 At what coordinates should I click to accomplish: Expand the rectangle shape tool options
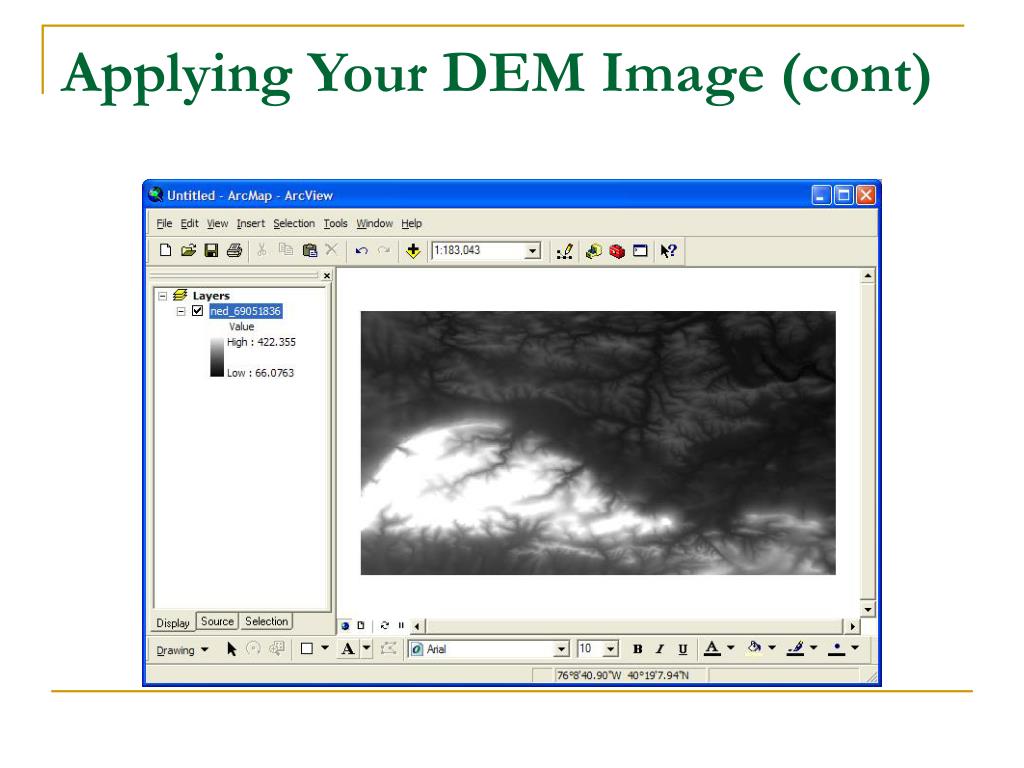325,648
